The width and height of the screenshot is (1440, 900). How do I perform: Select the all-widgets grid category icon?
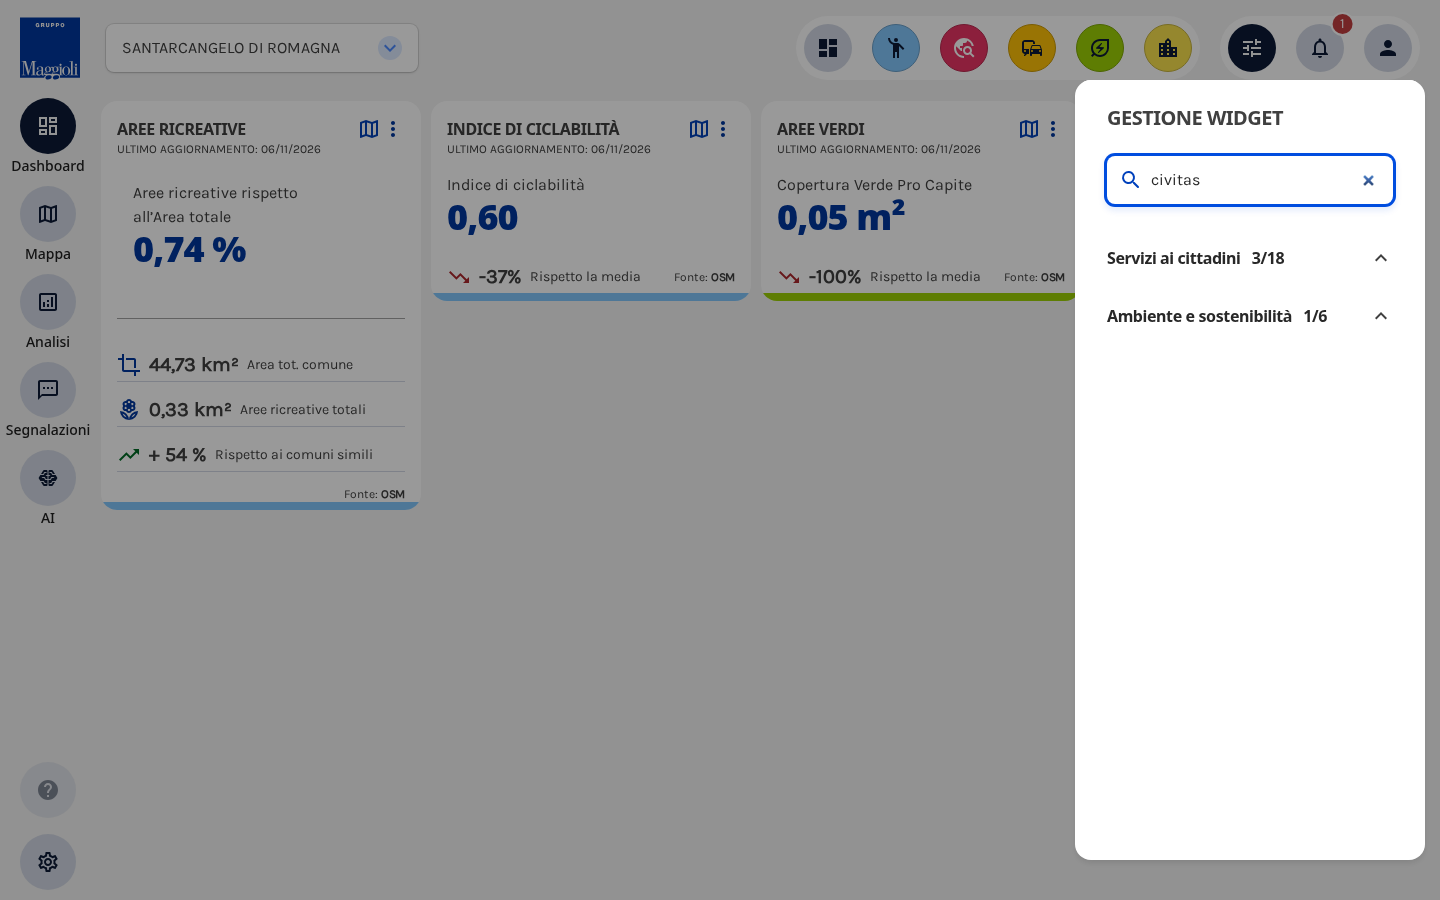pyautogui.click(x=828, y=48)
